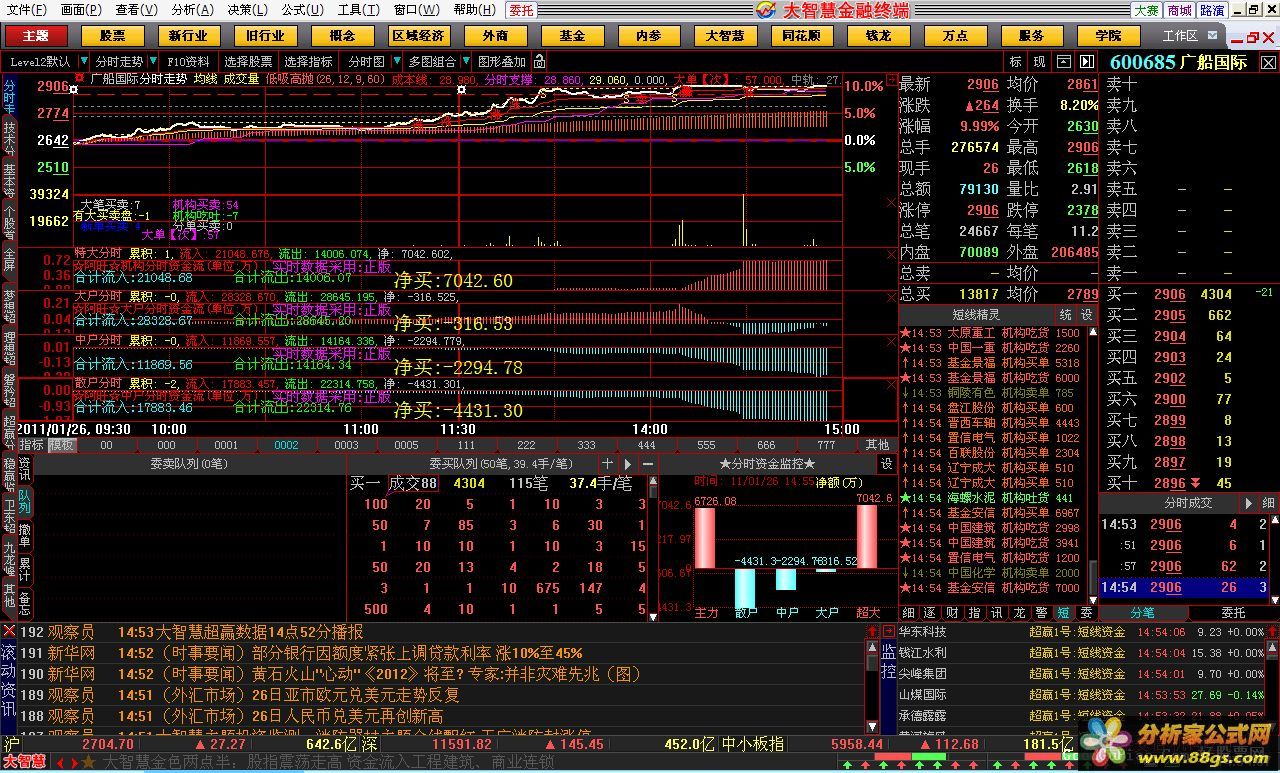
Task: Open the 公式(U) menu
Action: [x=302, y=10]
